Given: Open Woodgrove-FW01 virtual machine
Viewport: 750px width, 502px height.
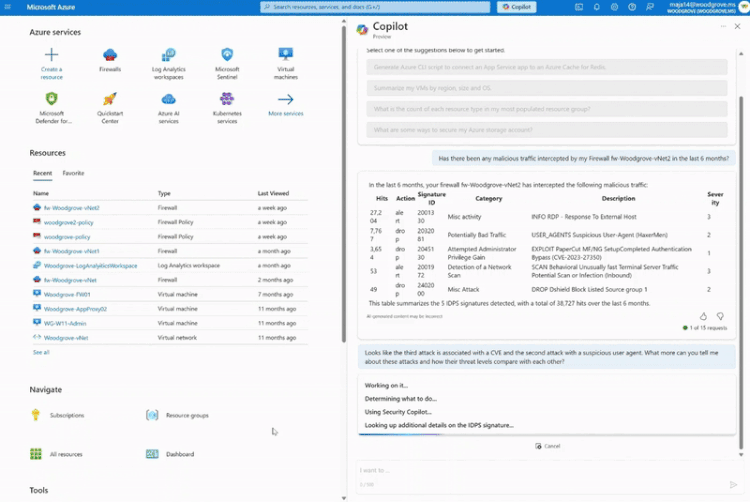Looking at the screenshot, I should pos(67,295).
